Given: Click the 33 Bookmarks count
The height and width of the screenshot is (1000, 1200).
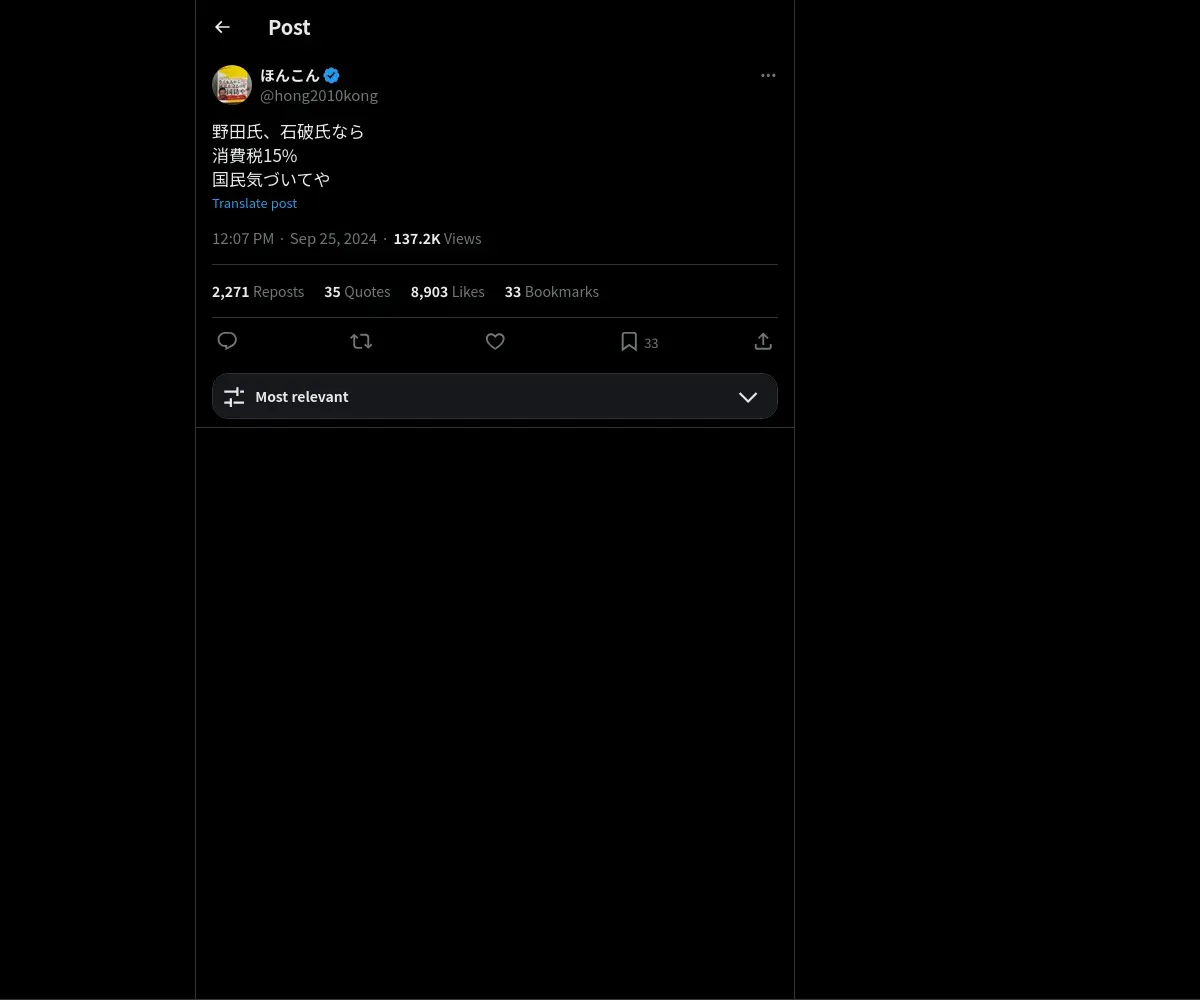Looking at the screenshot, I should 552,292.
